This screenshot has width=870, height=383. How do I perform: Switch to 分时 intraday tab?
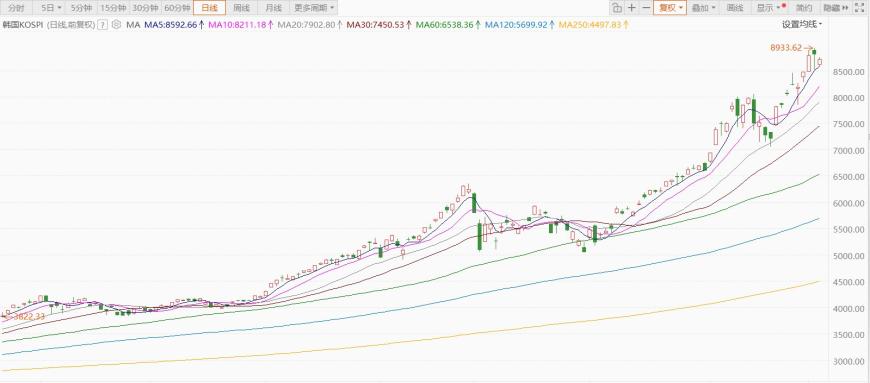17,8
